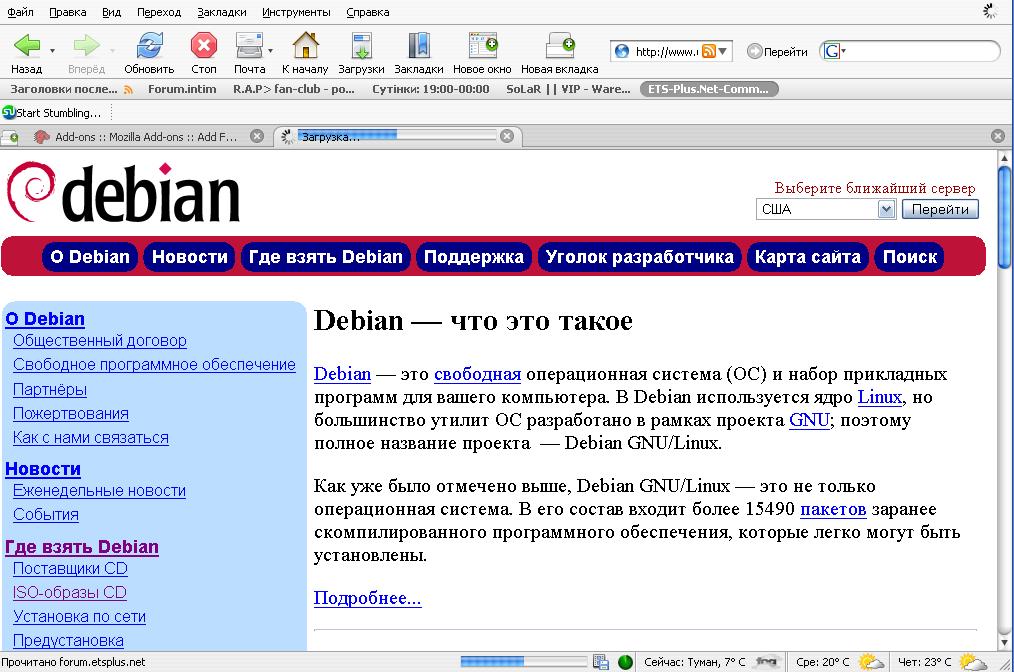Open Загрузки (Downloads) toolbar icon

click(x=361, y=46)
